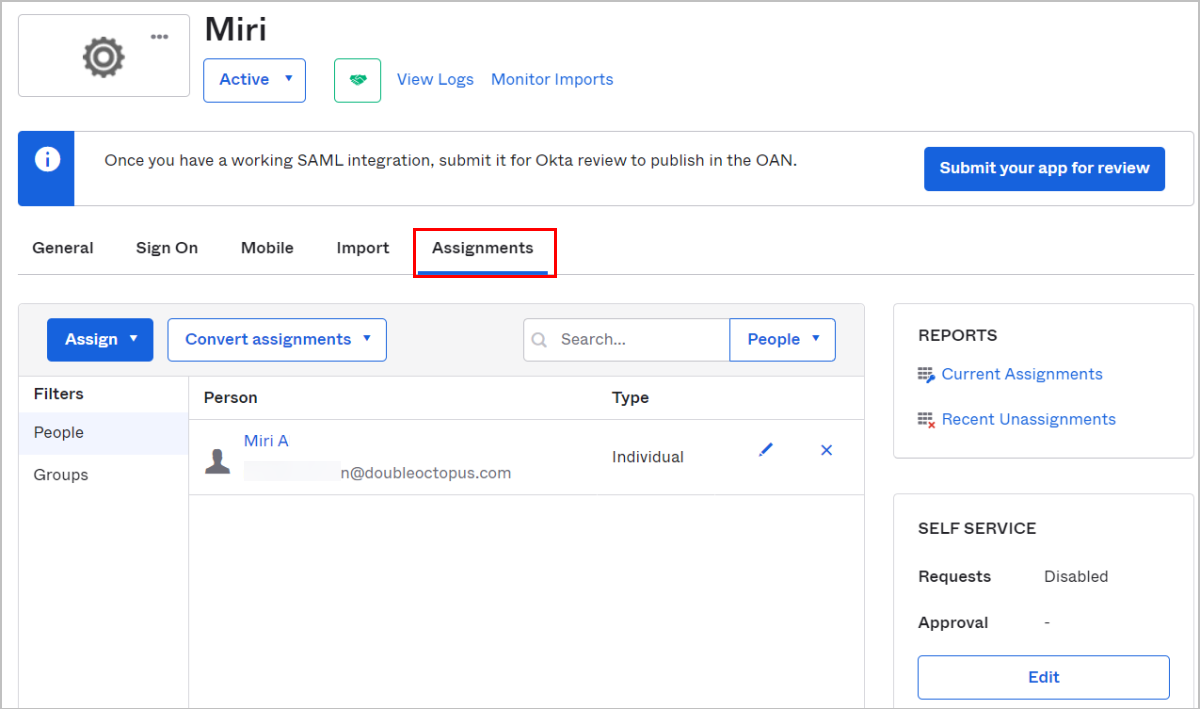Click the Self Service Edit button

pyautogui.click(x=1044, y=678)
